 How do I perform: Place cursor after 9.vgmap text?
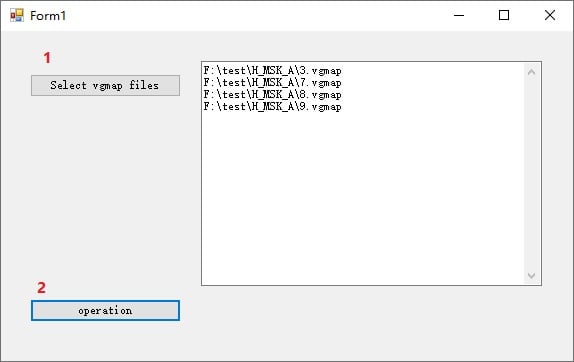click(342, 107)
